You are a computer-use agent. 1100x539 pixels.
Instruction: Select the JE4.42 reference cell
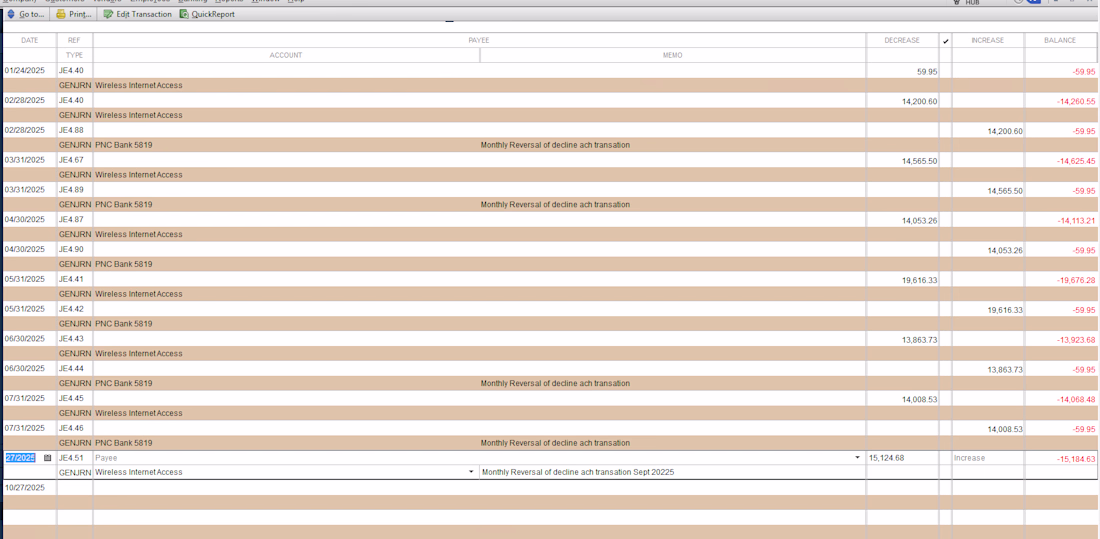(71, 309)
